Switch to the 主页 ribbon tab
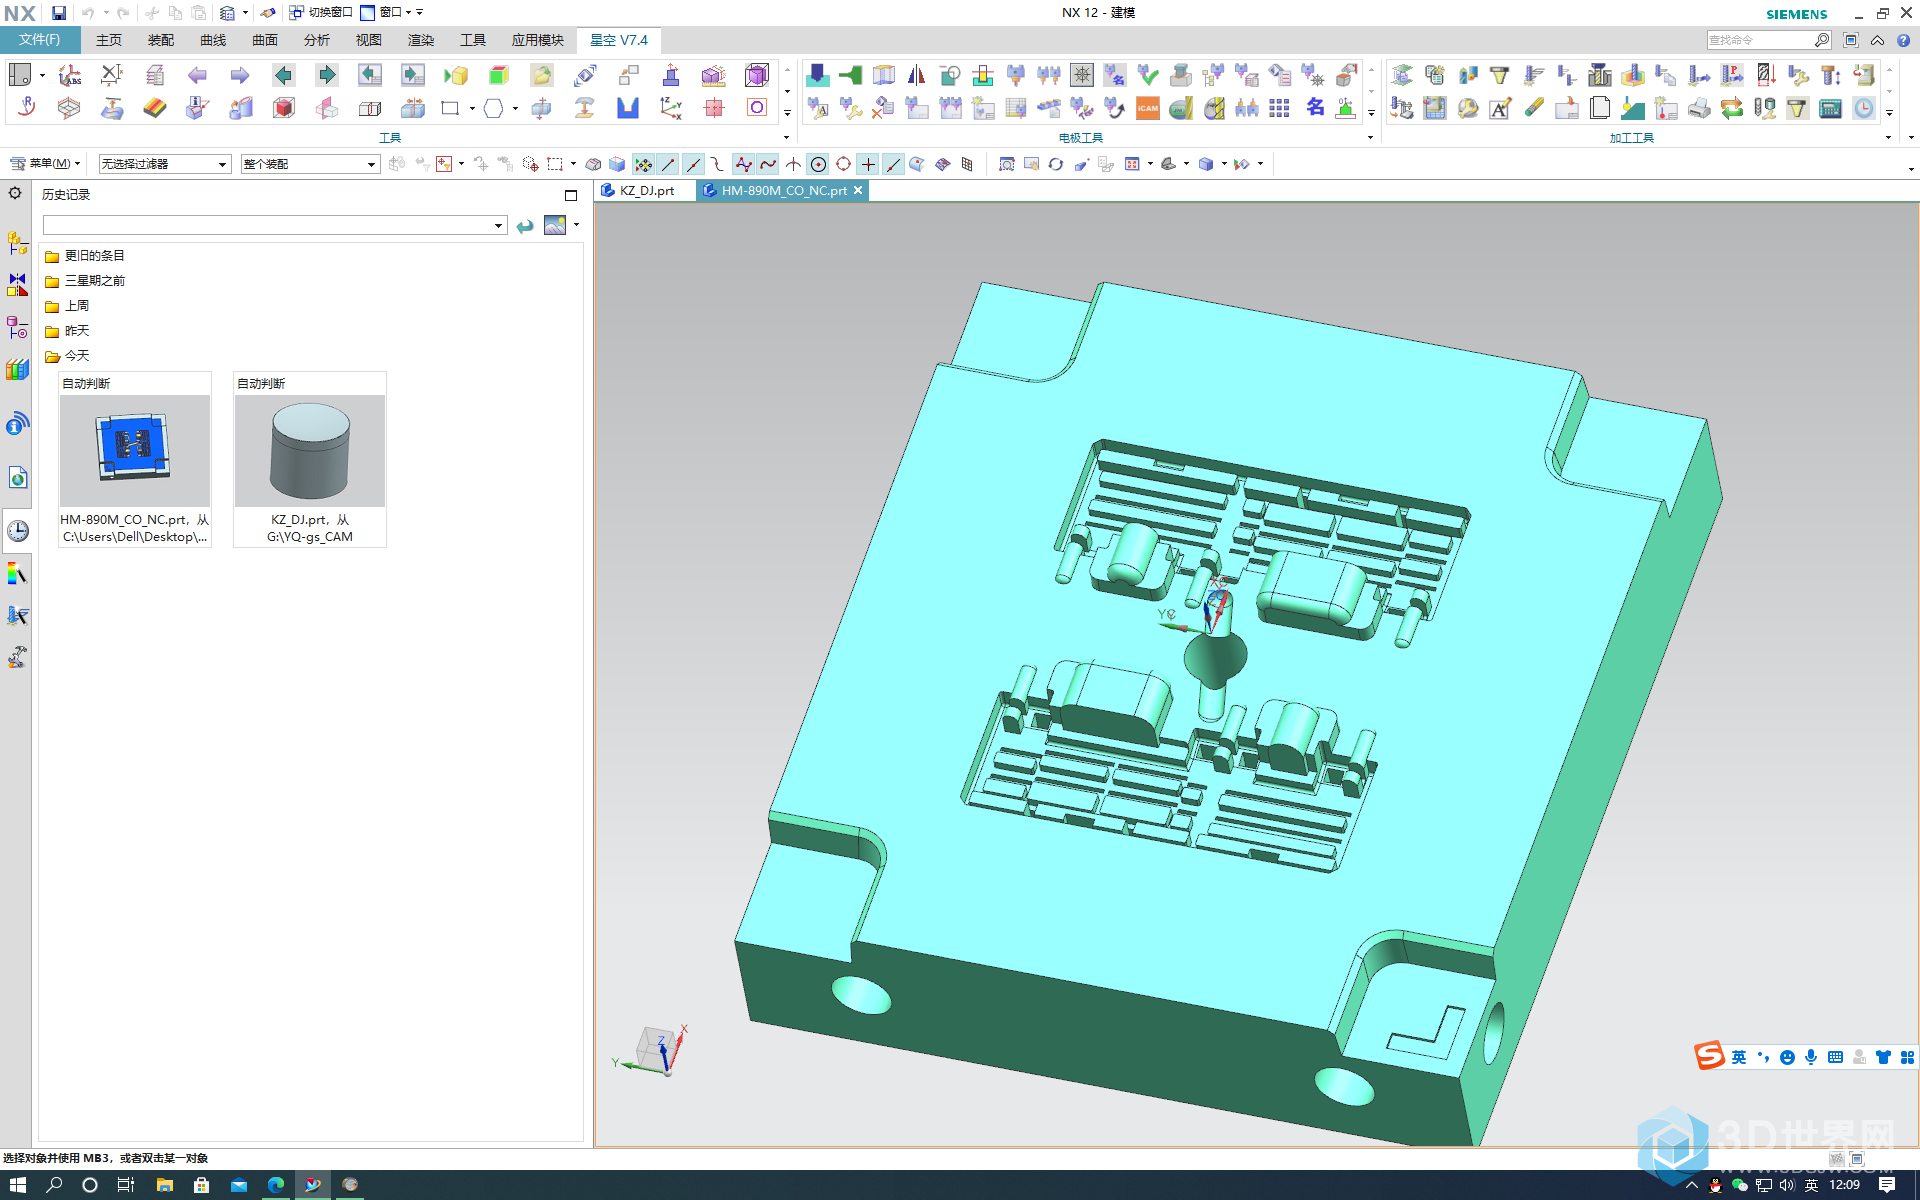The image size is (1920, 1200). [109, 40]
